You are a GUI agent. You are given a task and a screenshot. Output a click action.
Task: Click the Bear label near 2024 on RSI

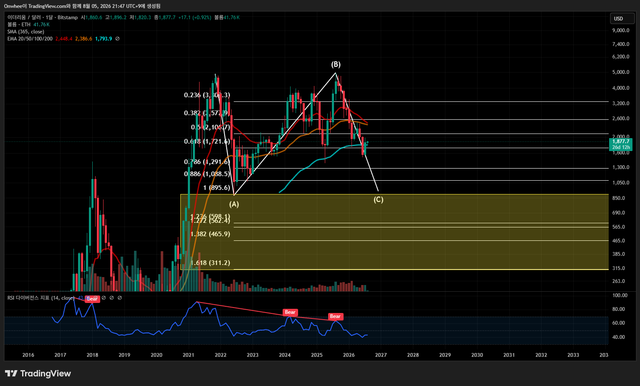pyautogui.click(x=290, y=312)
